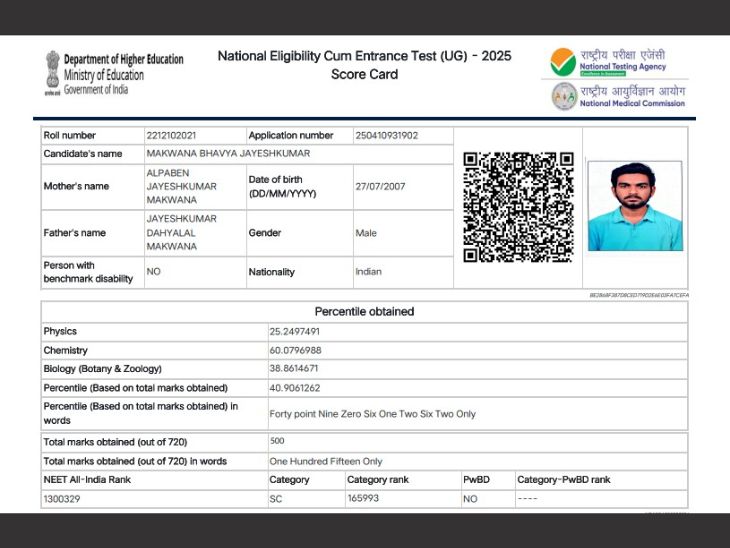Select the roll number value 2212102021
The height and width of the screenshot is (548, 730).
(x=172, y=135)
